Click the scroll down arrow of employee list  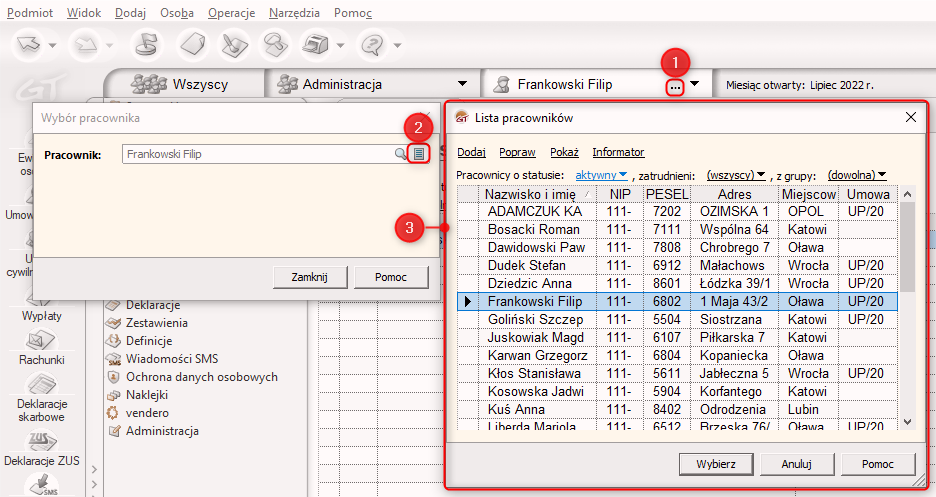(907, 422)
